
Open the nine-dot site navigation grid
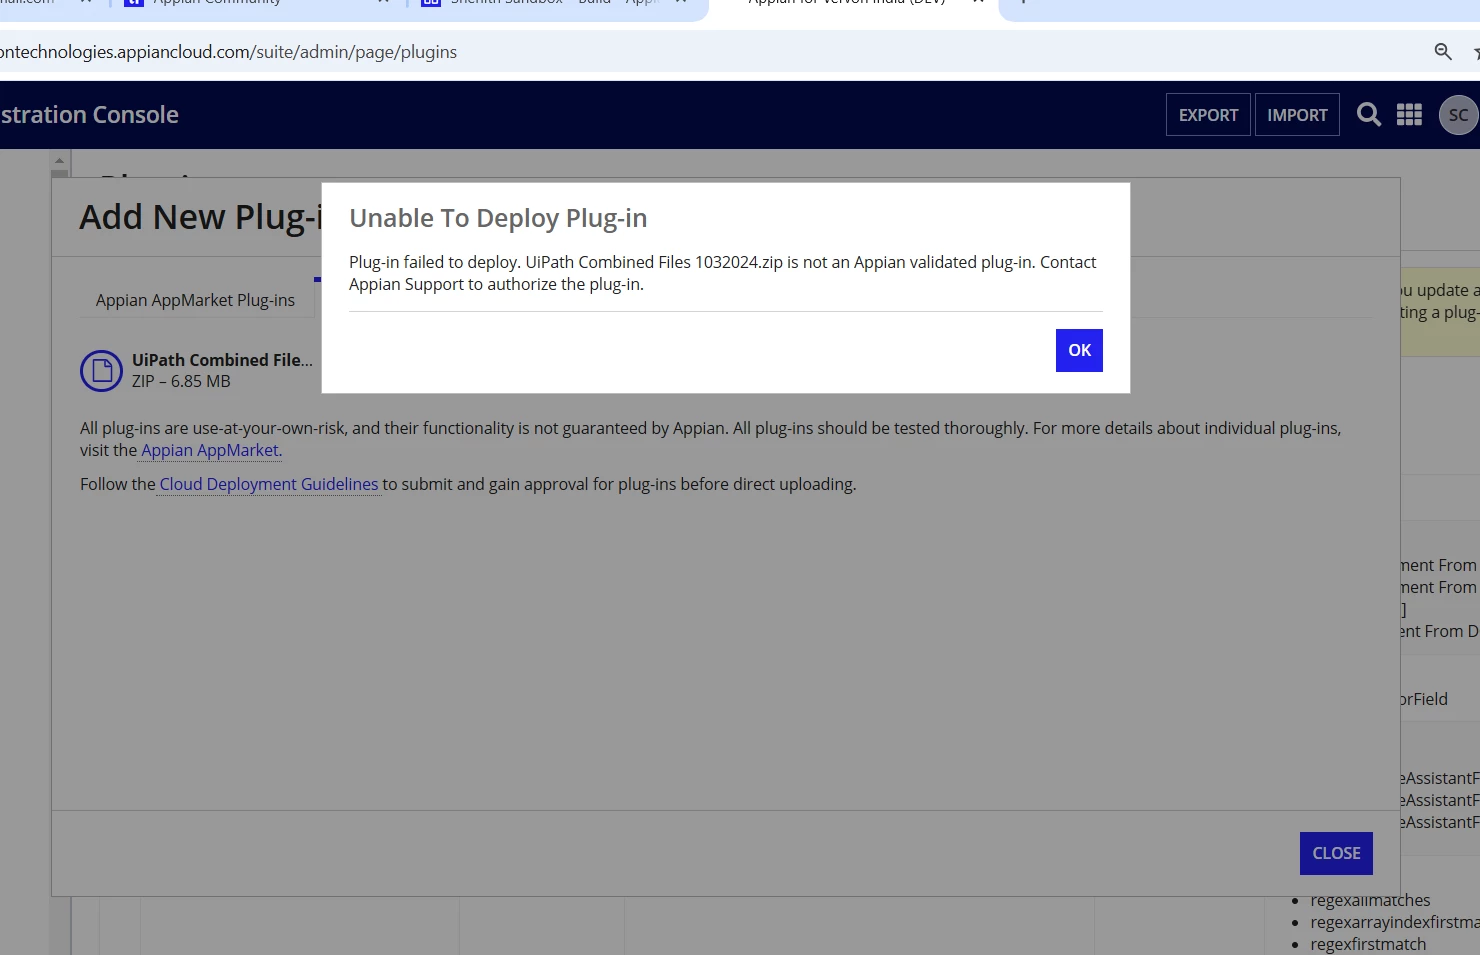1409,115
